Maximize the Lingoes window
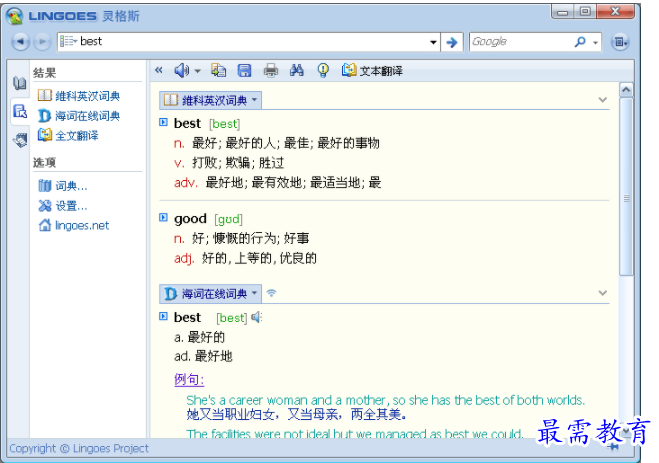The height and width of the screenshot is (463, 659). (585, 12)
